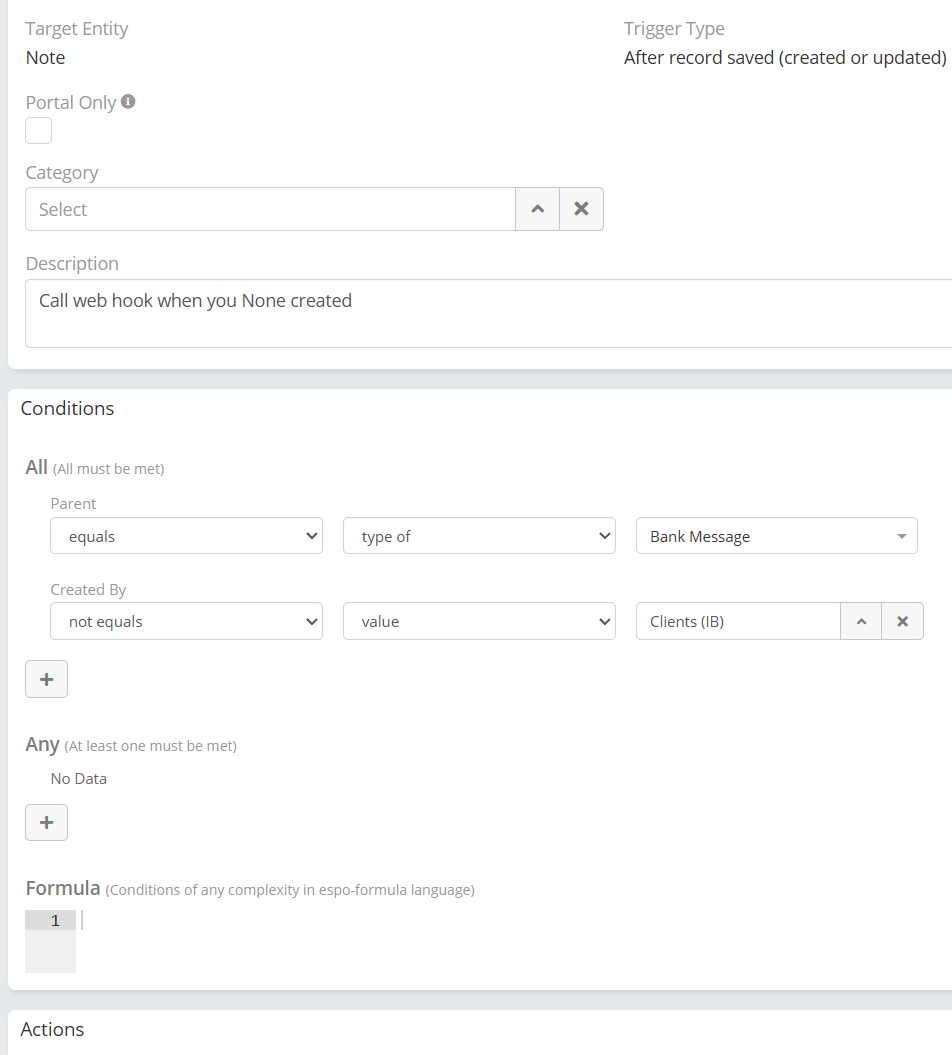Clear the Category field
This screenshot has height=1055, width=952.
[x=581, y=209]
